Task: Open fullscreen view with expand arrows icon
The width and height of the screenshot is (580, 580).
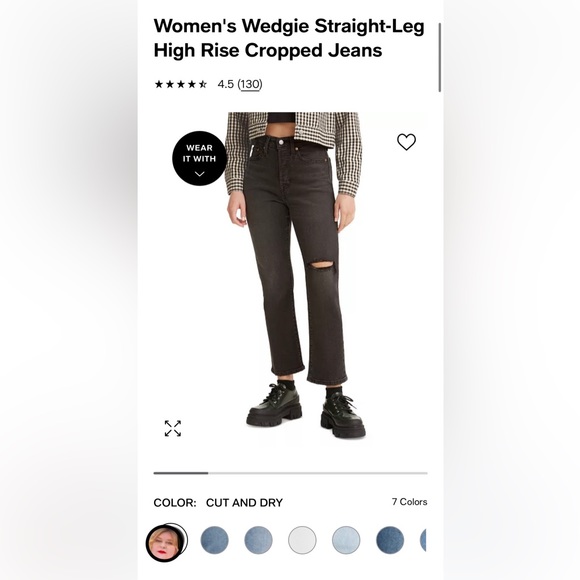Action: [x=173, y=428]
